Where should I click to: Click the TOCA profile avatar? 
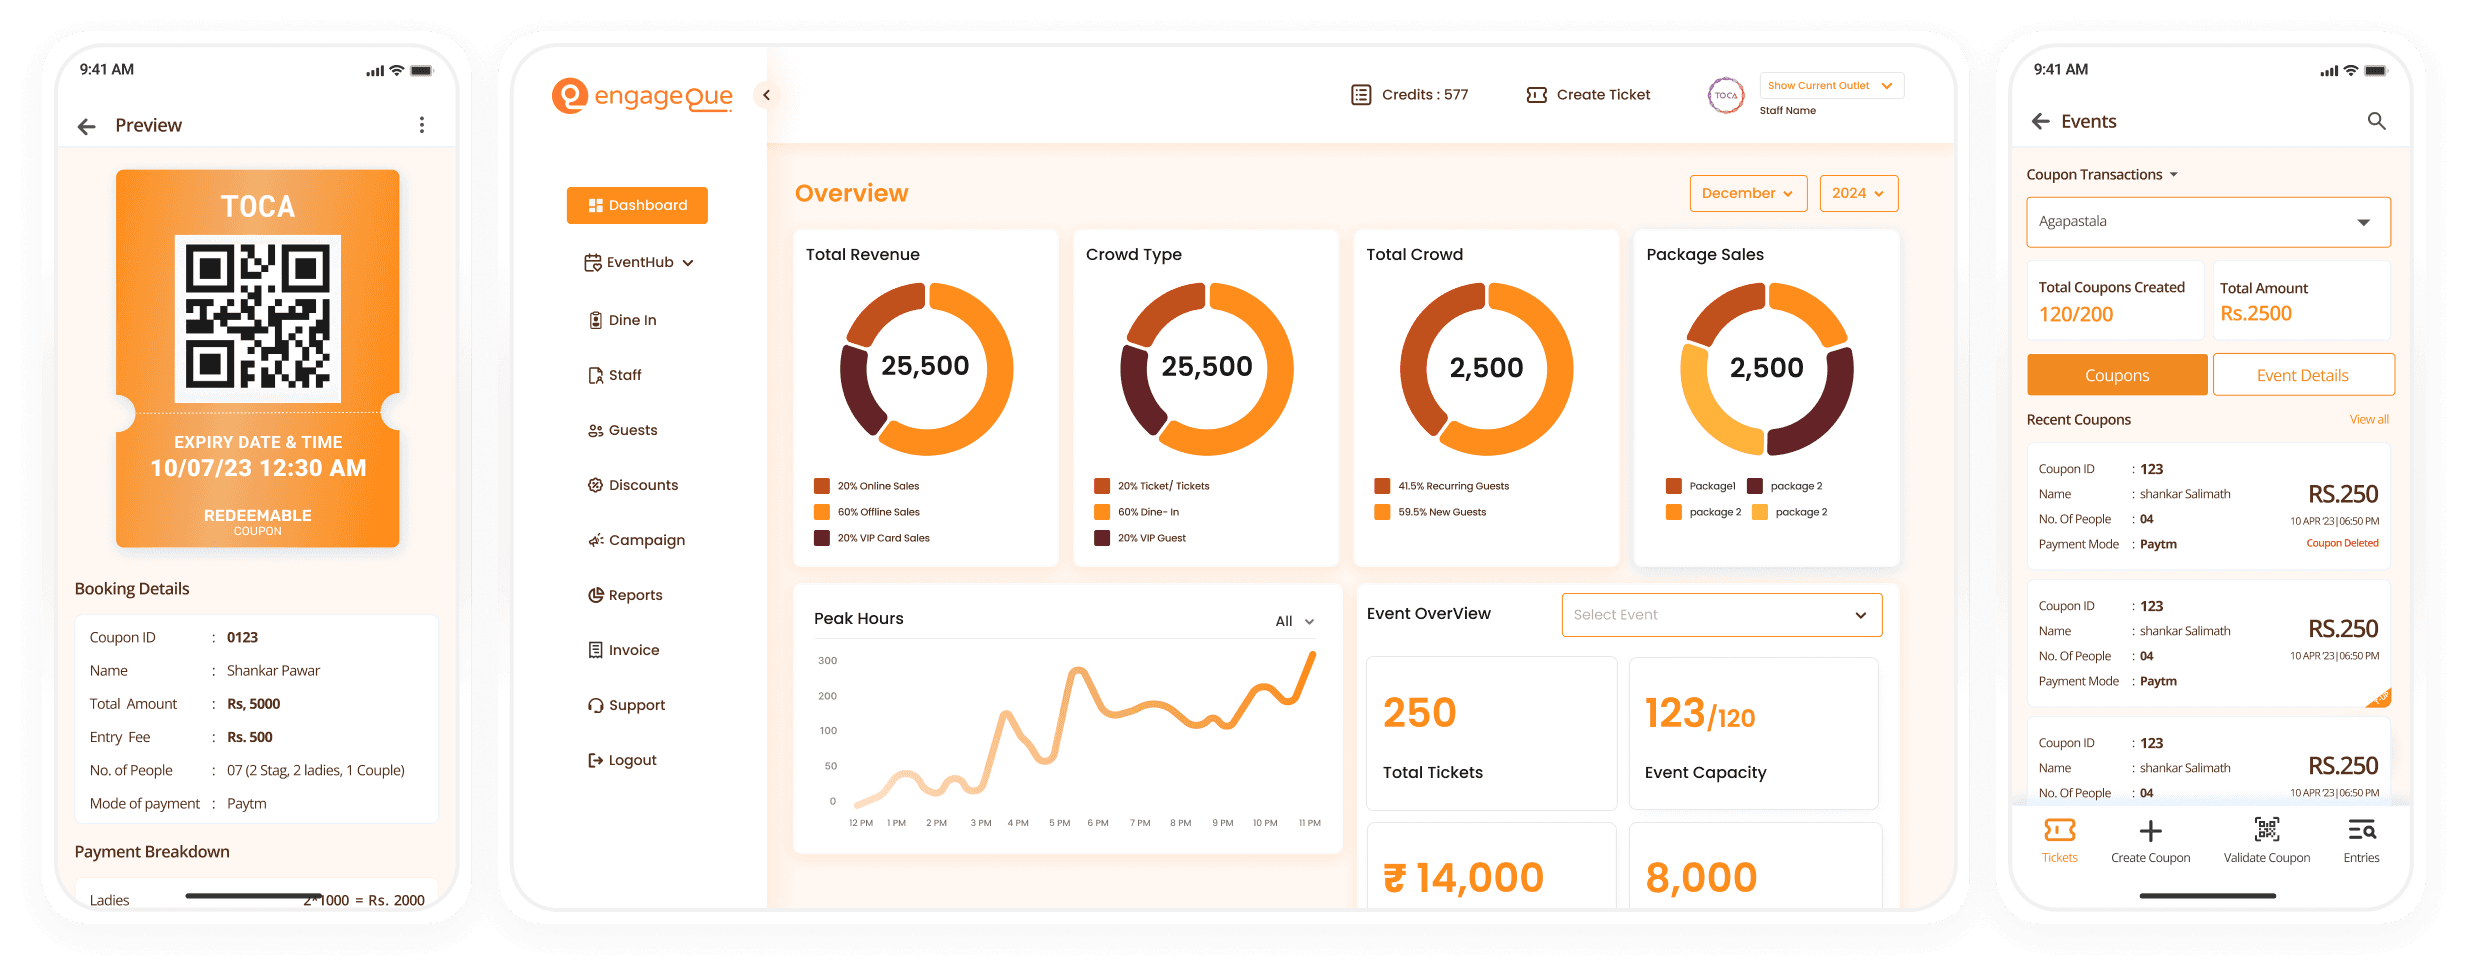[x=1726, y=96]
